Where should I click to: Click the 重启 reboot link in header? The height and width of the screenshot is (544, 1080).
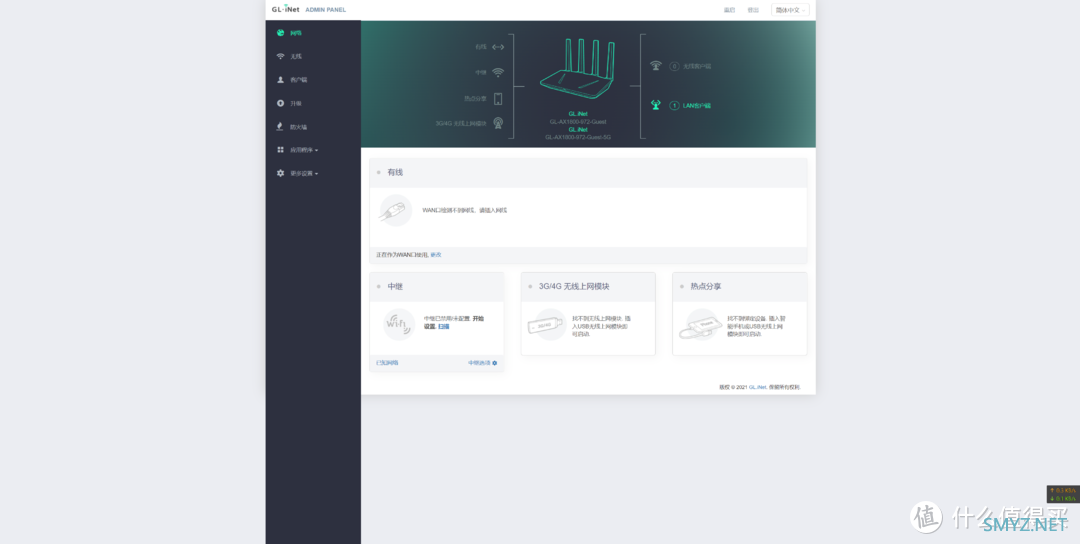729,10
